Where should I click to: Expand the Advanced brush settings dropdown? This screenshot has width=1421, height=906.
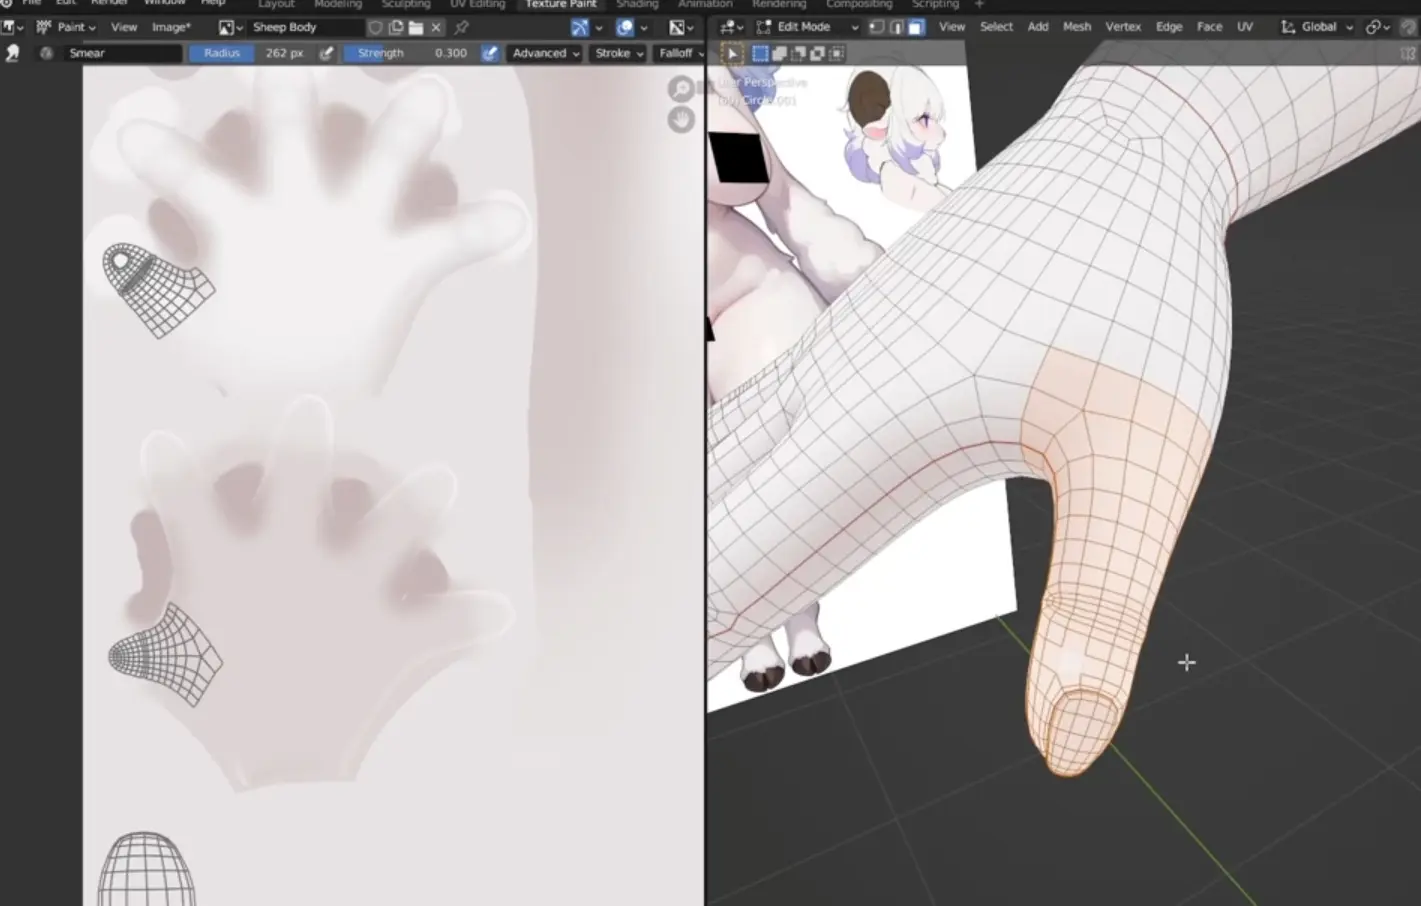click(545, 53)
